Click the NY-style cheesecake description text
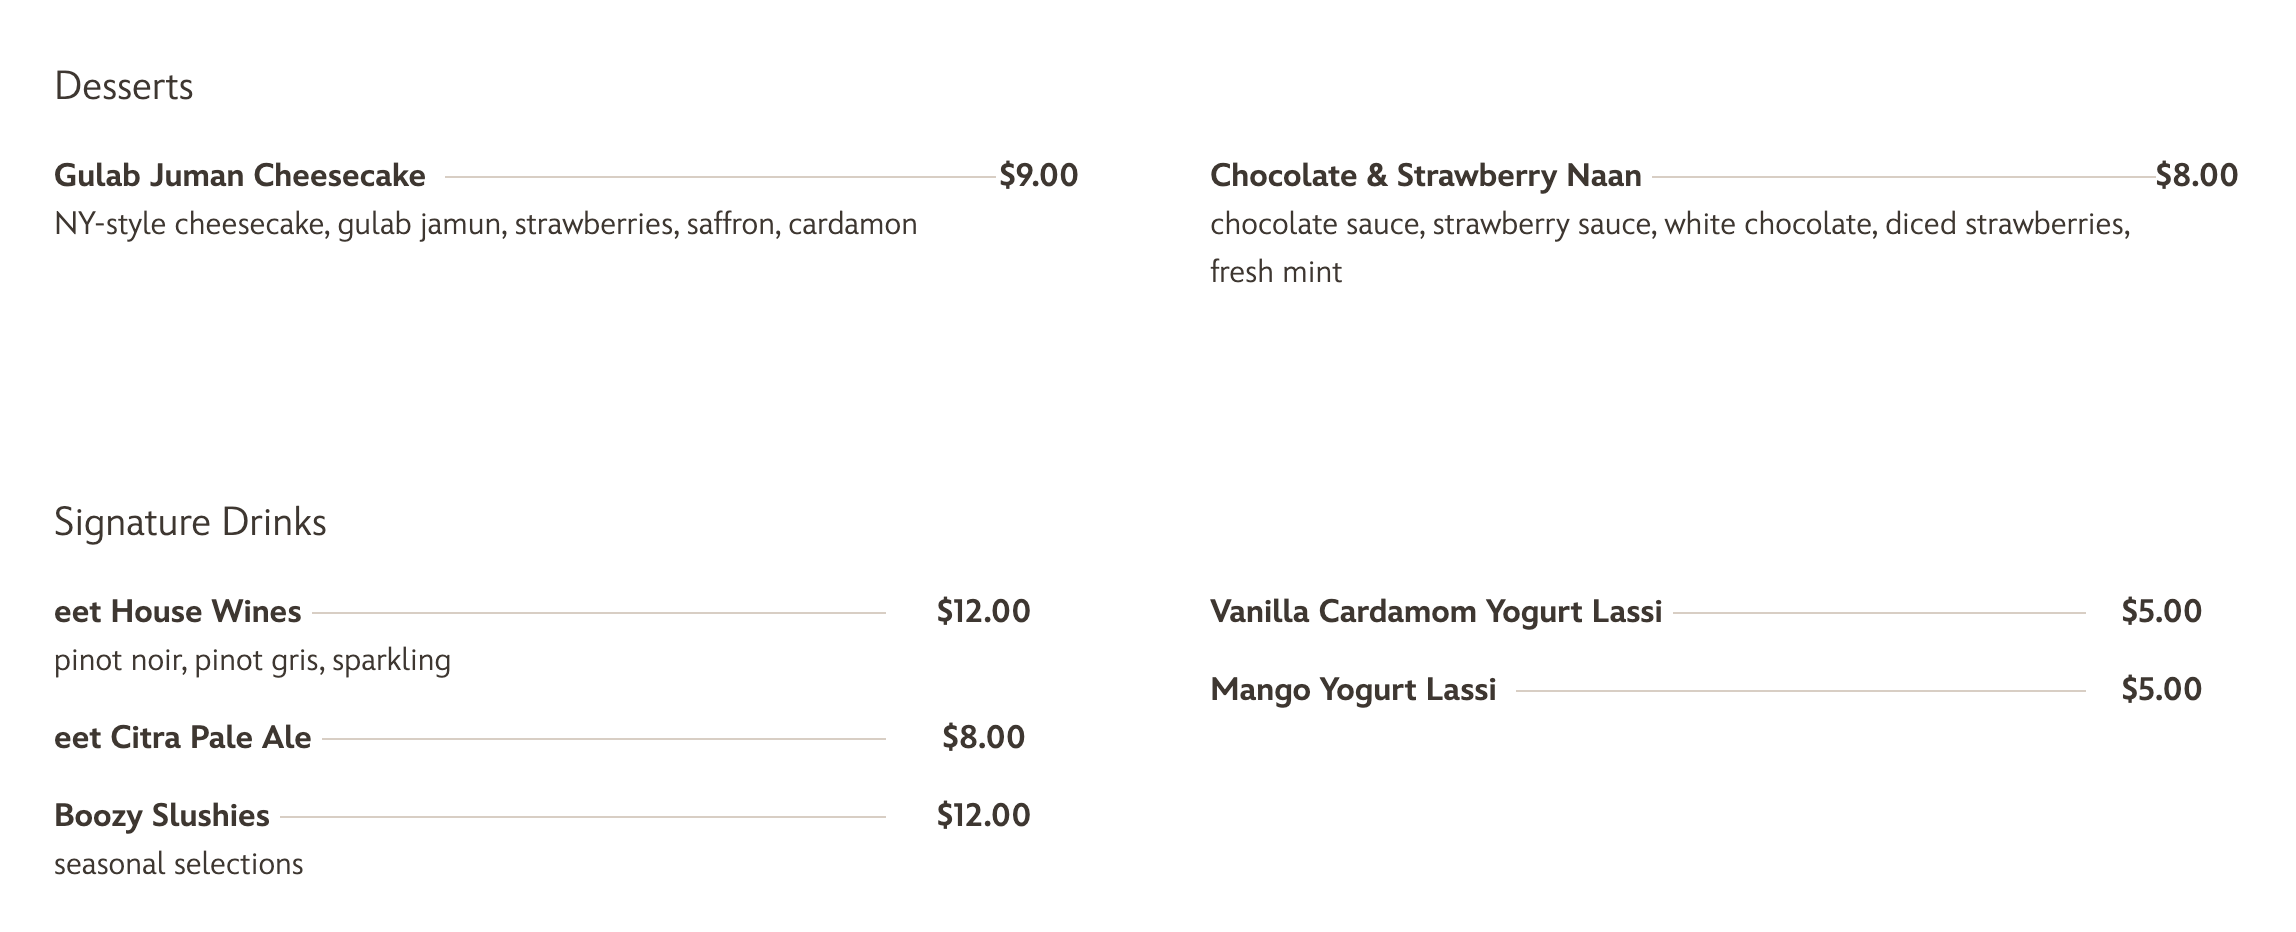Image resolution: width=2296 pixels, height=932 pixels. tap(485, 224)
